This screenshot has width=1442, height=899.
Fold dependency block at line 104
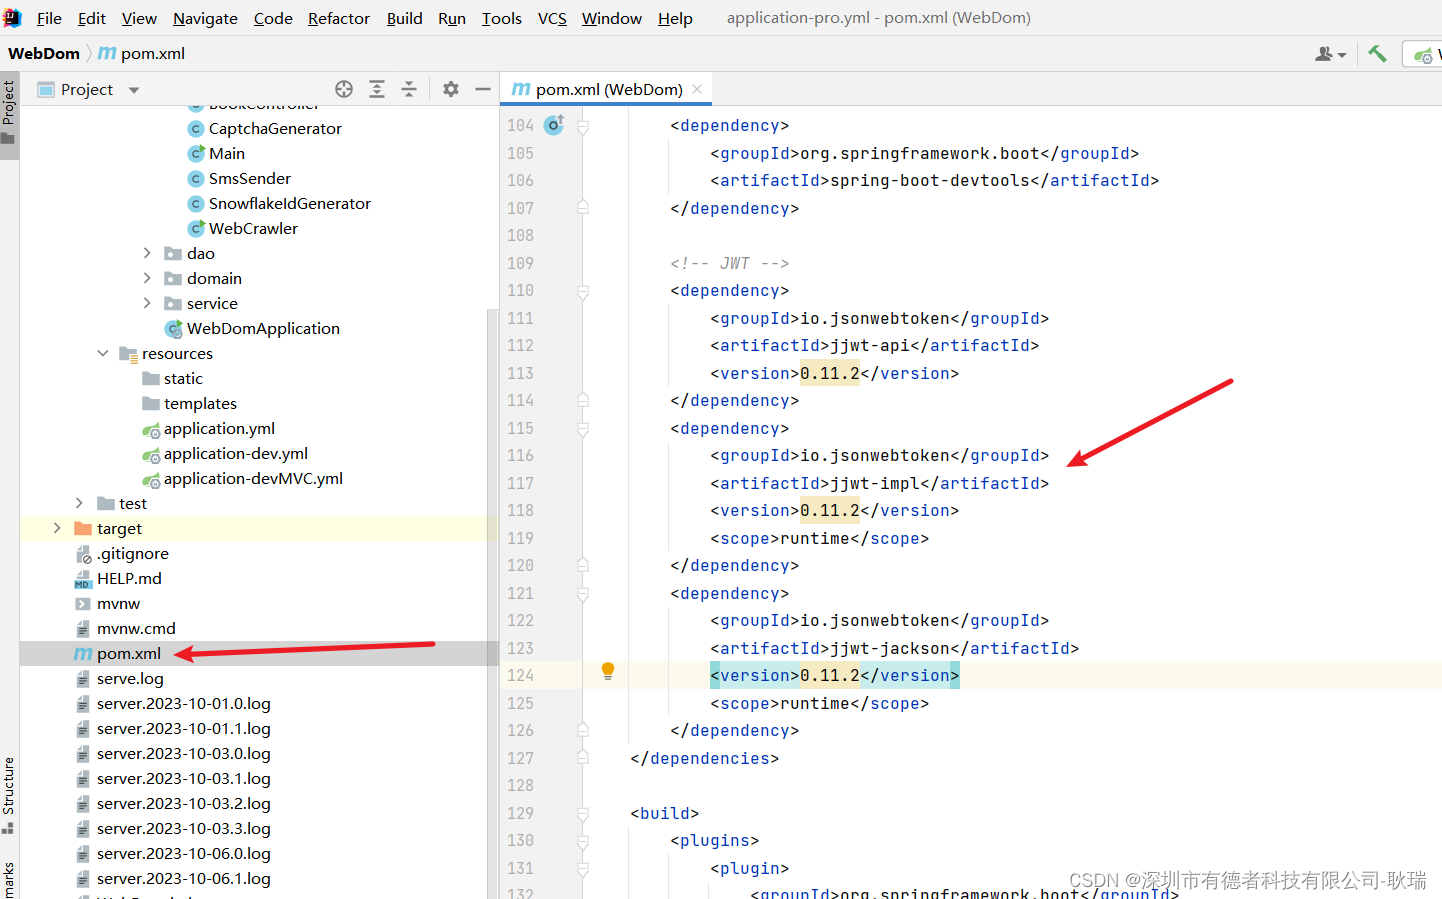[x=583, y=126]
